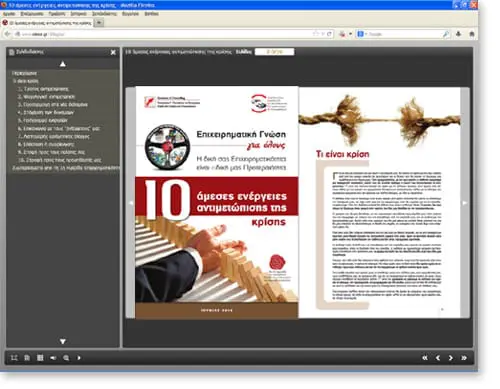Image resolution: width=500 pixels, height=389 pixels.
Task: Select bookmark item number 10 in list
Action: [x=59, y=160]
